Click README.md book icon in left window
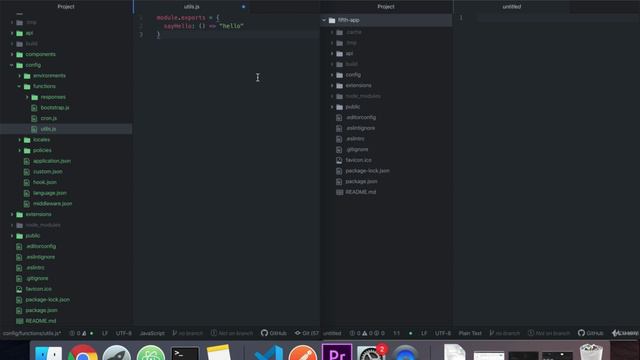Screen dimensions: 640x360 click(19, 321)
